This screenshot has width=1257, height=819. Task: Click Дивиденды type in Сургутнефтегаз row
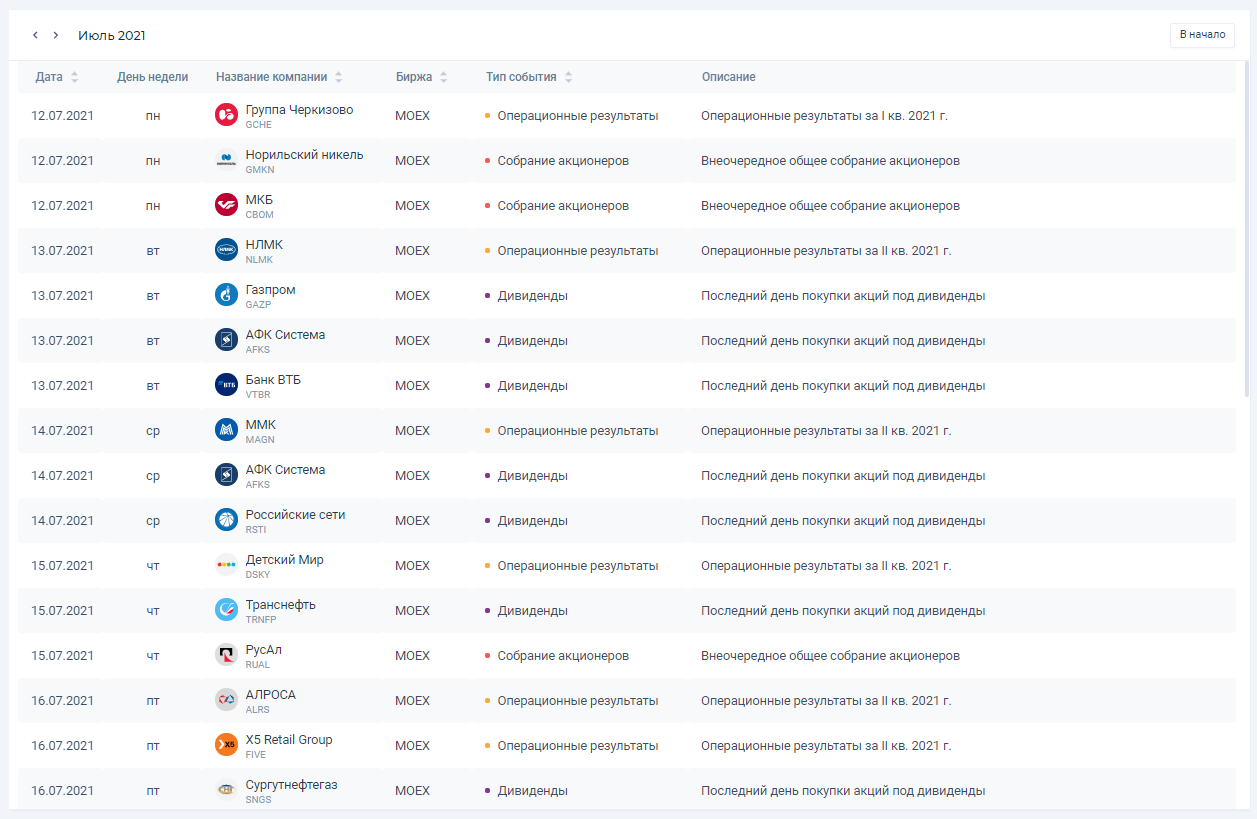pos(533,790)
